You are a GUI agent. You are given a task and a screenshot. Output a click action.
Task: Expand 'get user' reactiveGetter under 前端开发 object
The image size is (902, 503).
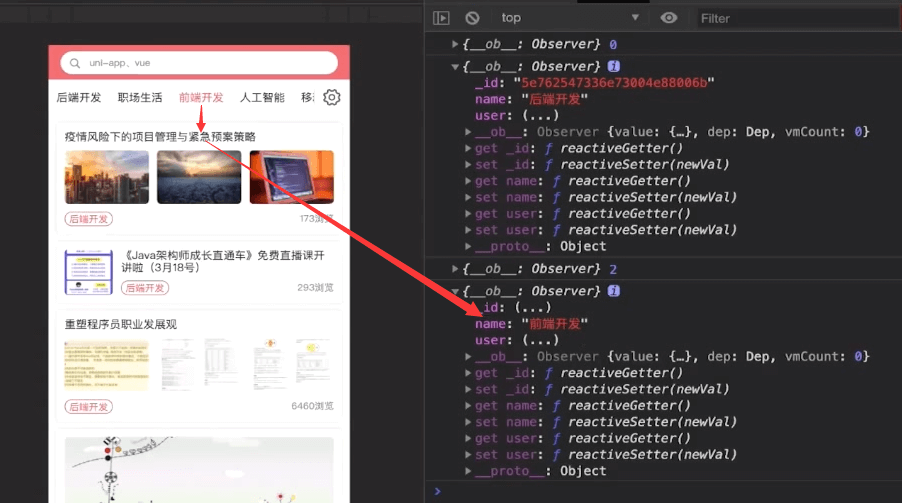point(468,439)
